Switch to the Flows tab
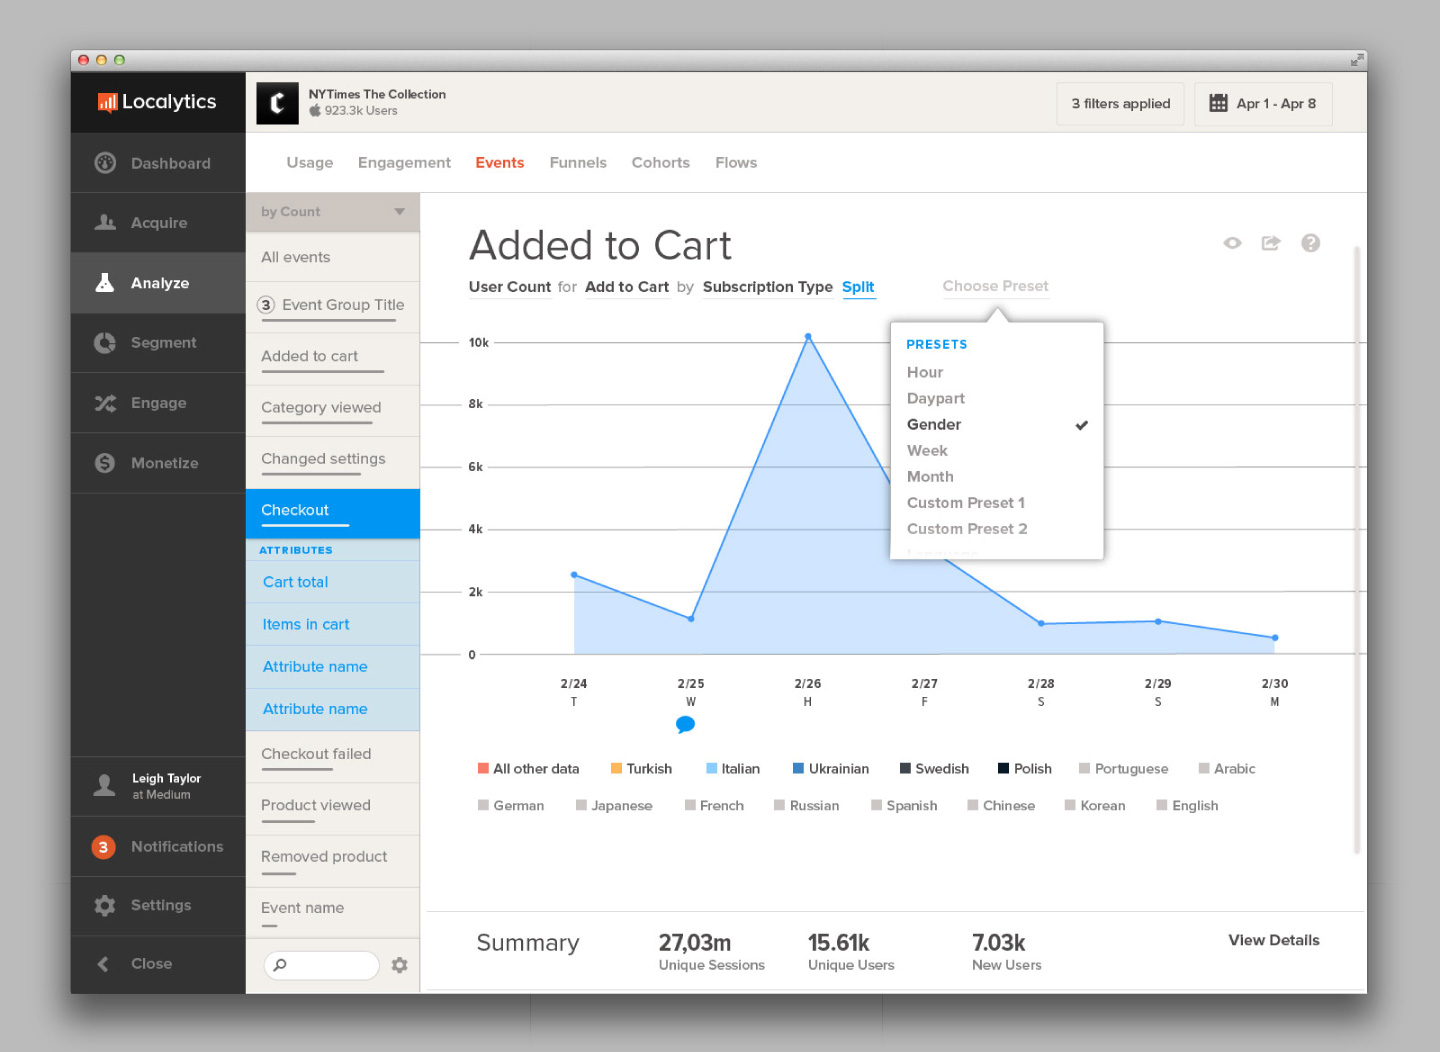This screenshot has width=1440, height=1052. [x=736, y=163]
